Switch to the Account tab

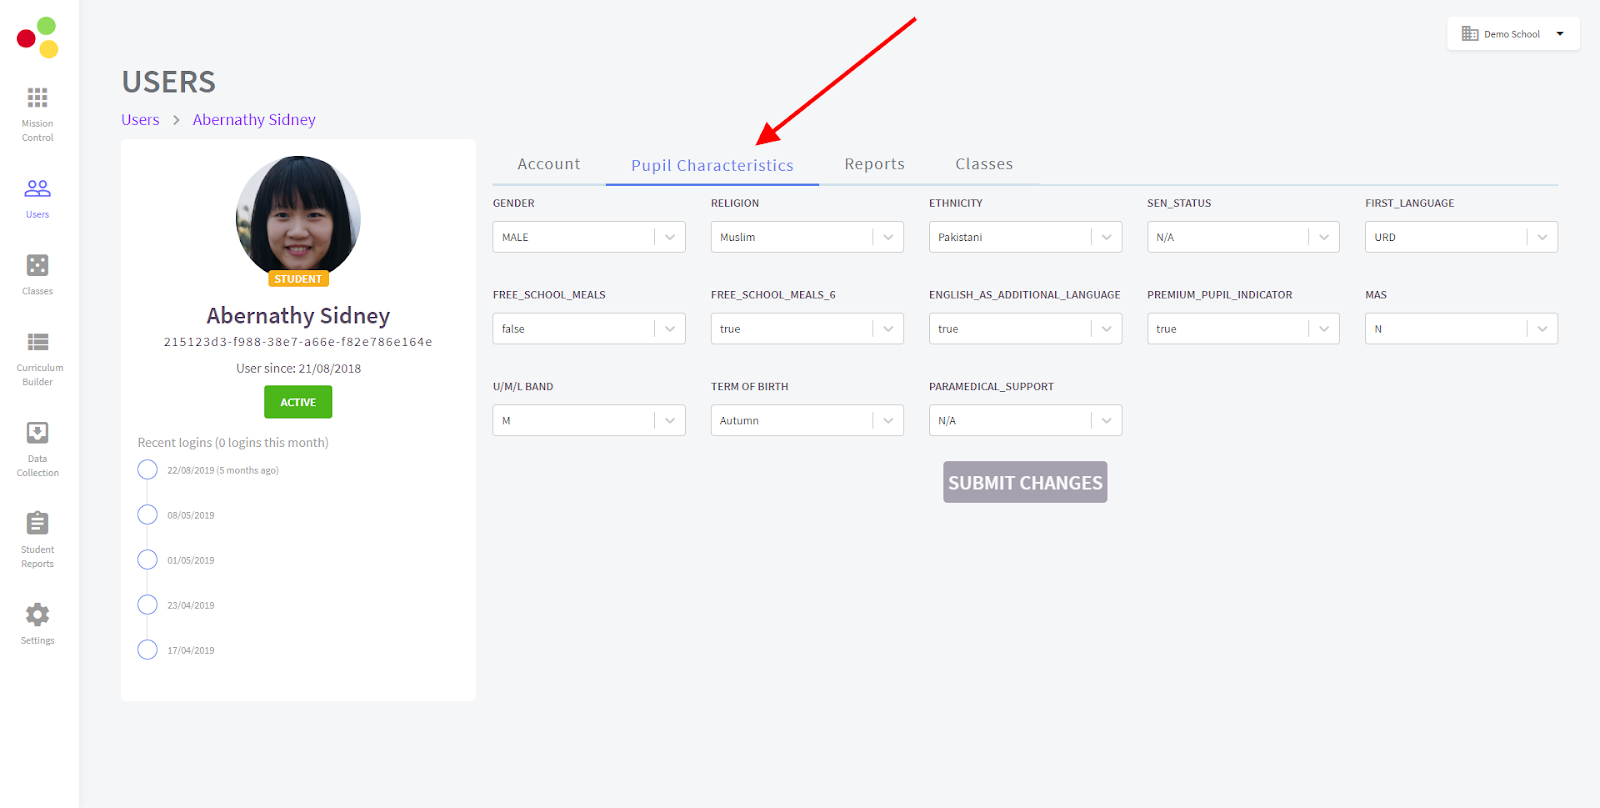point(548,164)
